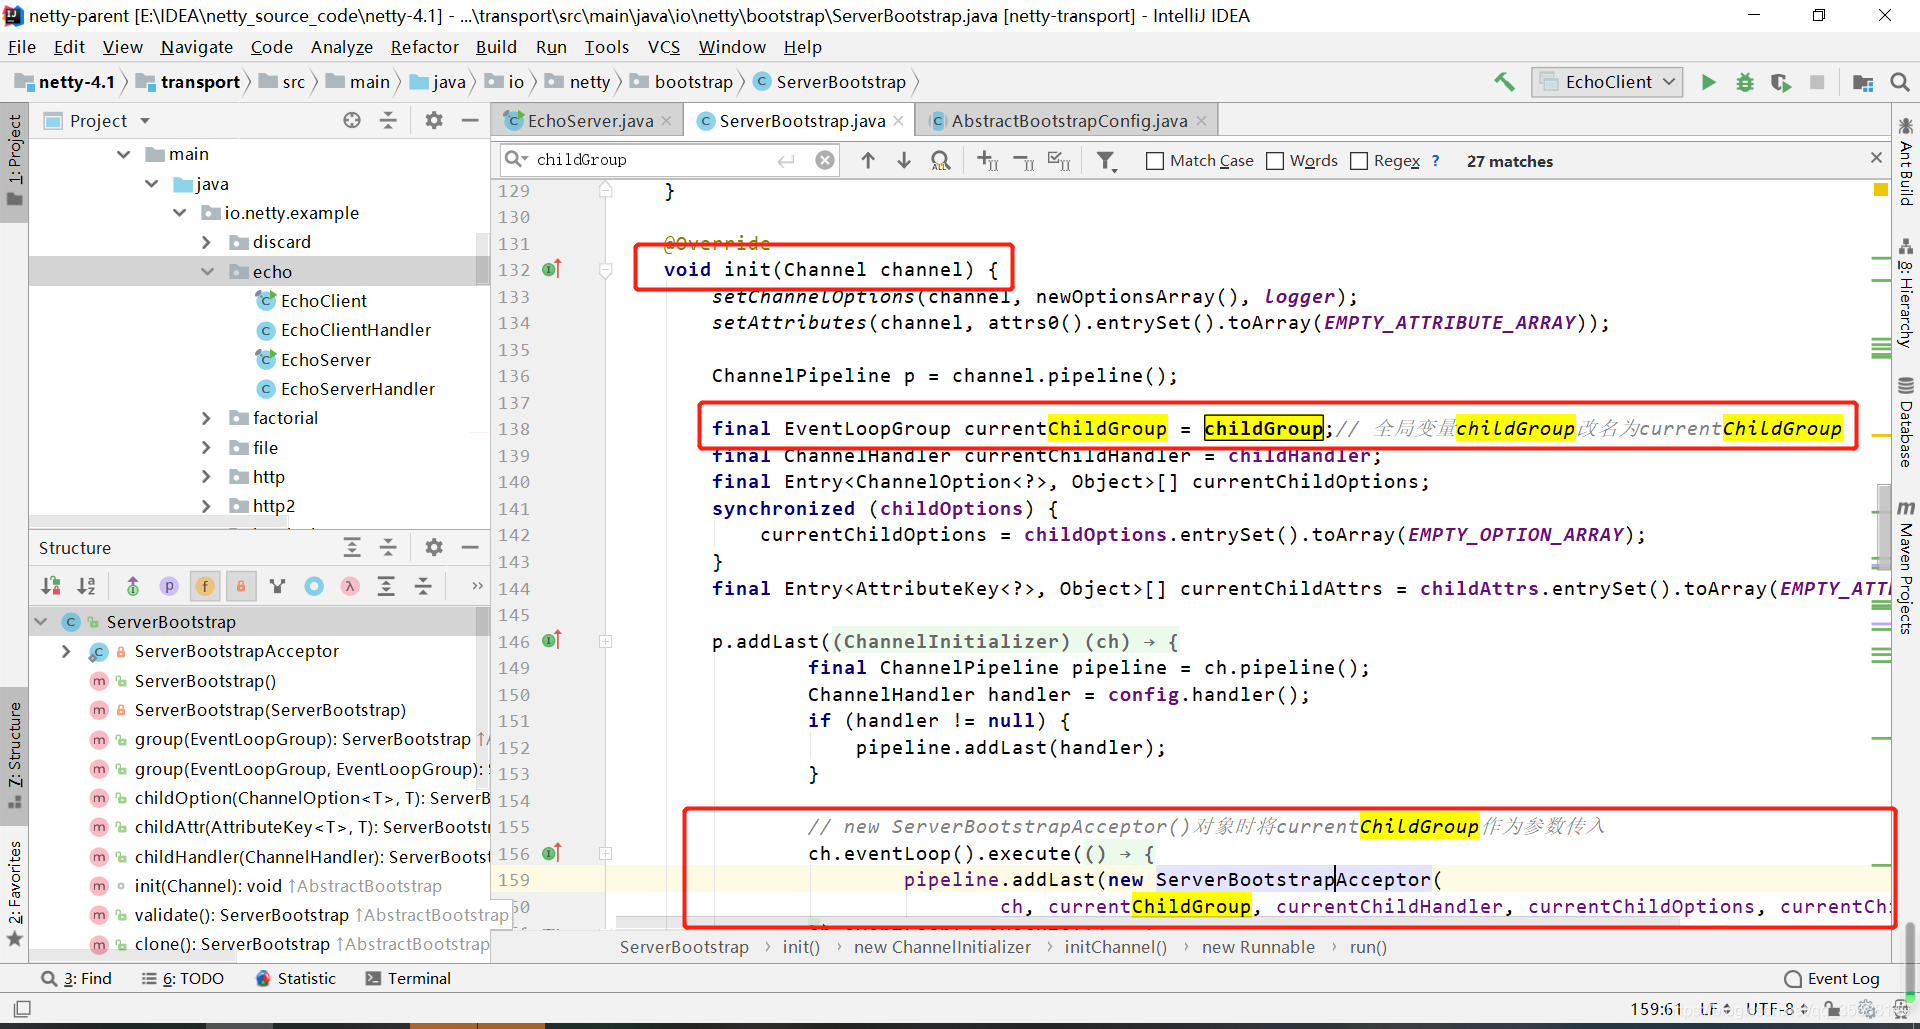Go to next occurrence down arrow
Viewport: 1920px width, 1029px height.
click(904, 160)
